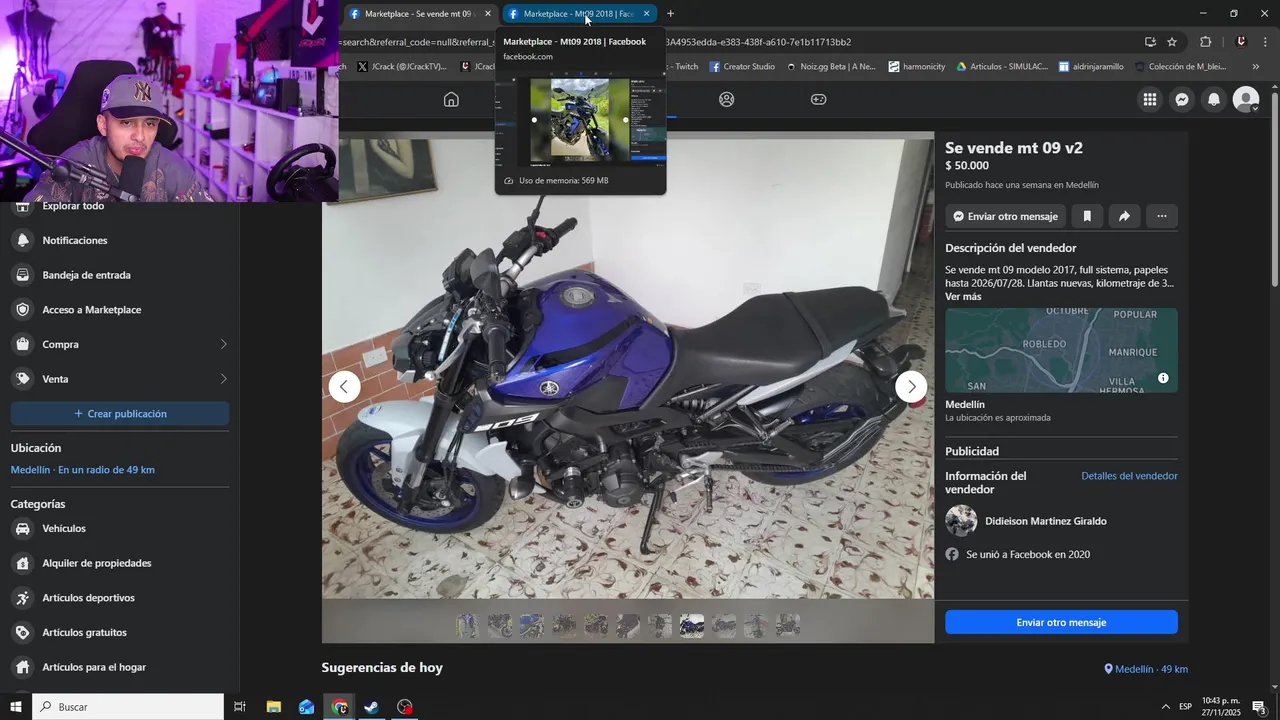Open the Windows Start button
This screenshot has width=1280, height=720.
[x=16, y=707]
